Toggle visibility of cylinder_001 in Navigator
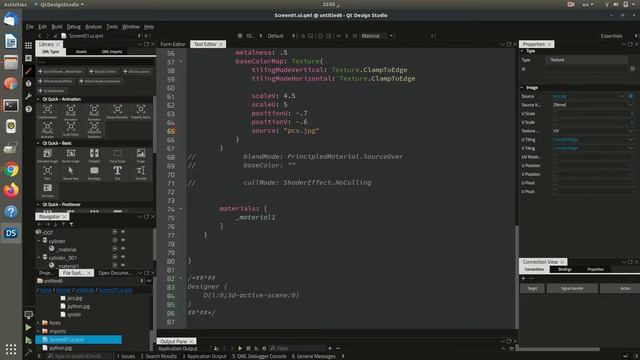Screen dimensions: 640x360 123,257
